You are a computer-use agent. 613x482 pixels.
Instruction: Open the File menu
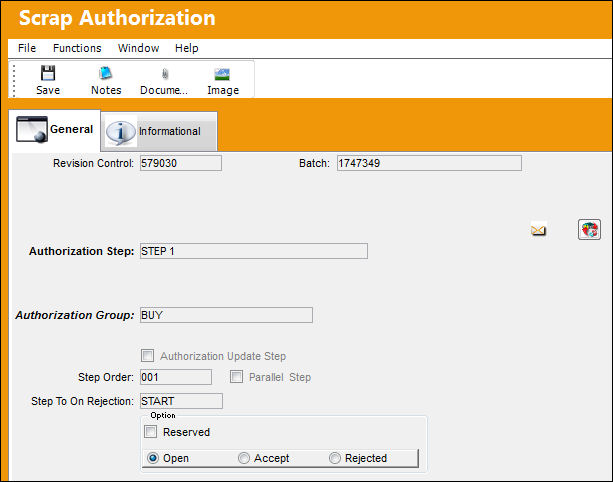coord(27,48)
